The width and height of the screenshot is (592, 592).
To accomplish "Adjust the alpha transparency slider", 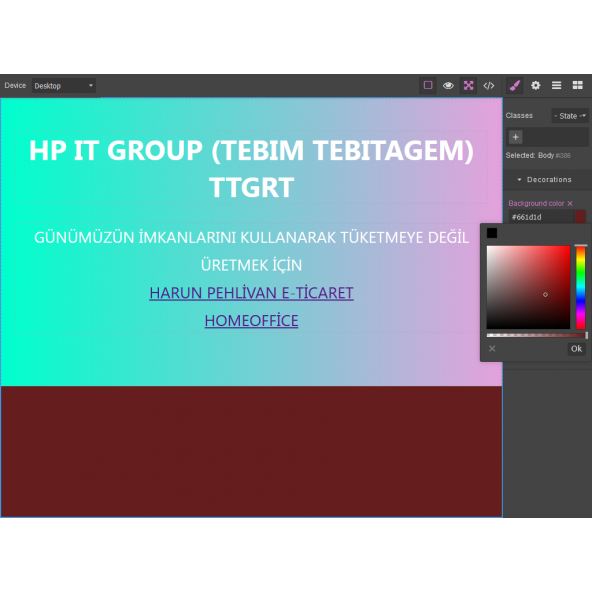I will (x=536, y=335).
